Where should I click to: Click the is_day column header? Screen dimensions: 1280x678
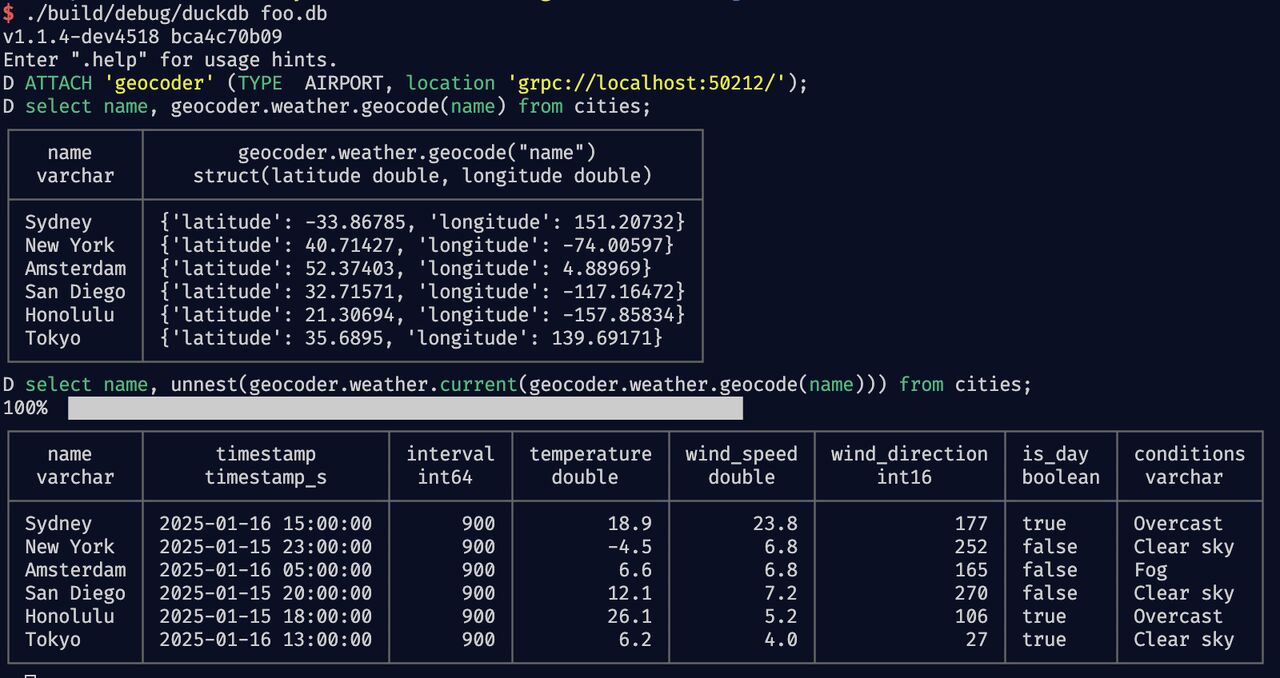pyautogui.click(x=1055, y=454)
